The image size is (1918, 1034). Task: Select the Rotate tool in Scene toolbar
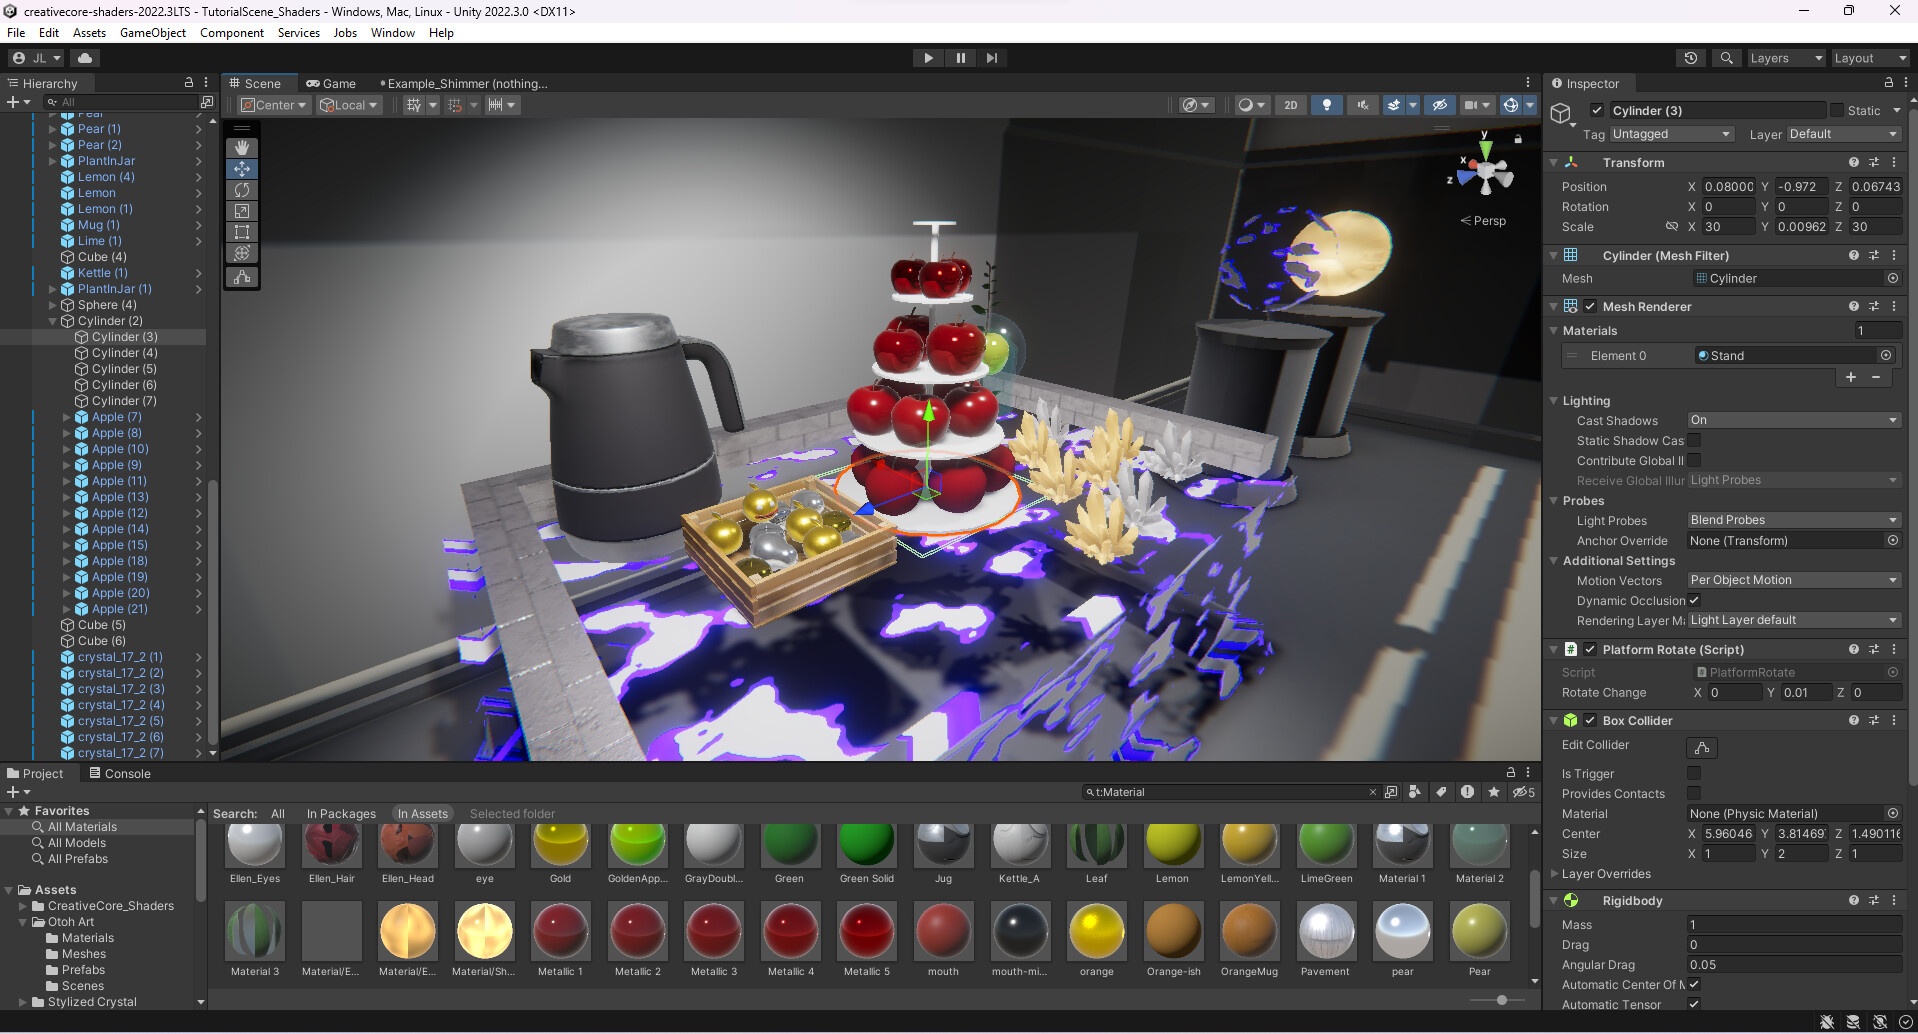241,190
